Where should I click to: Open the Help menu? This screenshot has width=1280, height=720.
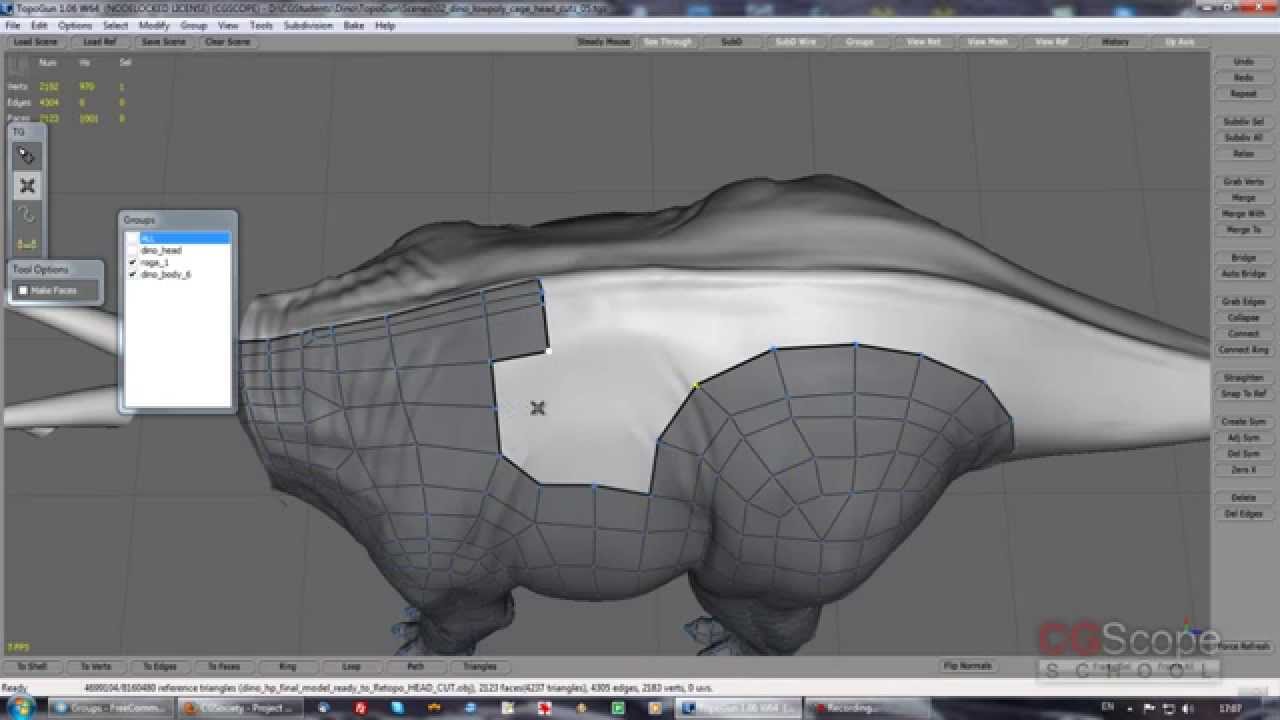[385, 25]
